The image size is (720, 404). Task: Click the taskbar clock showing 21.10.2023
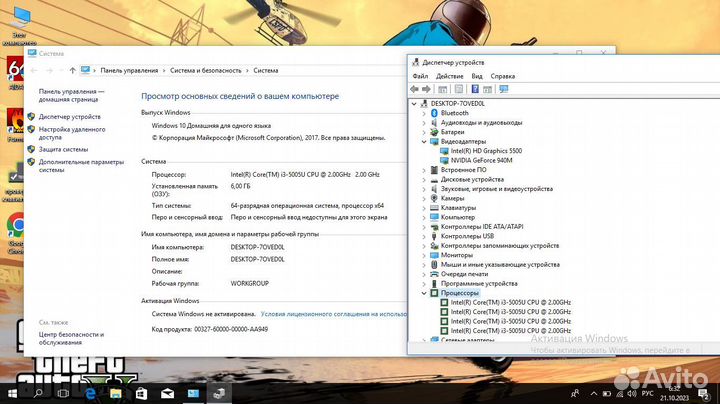(674, 394)
